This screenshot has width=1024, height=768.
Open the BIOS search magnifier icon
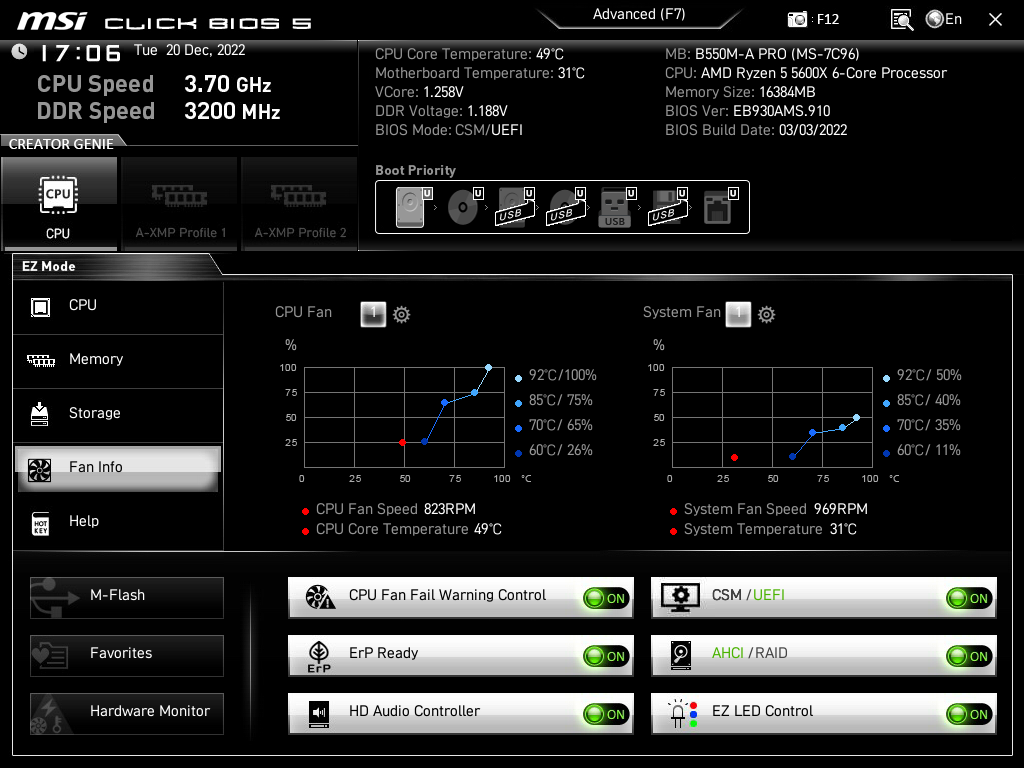coord(902,20)
